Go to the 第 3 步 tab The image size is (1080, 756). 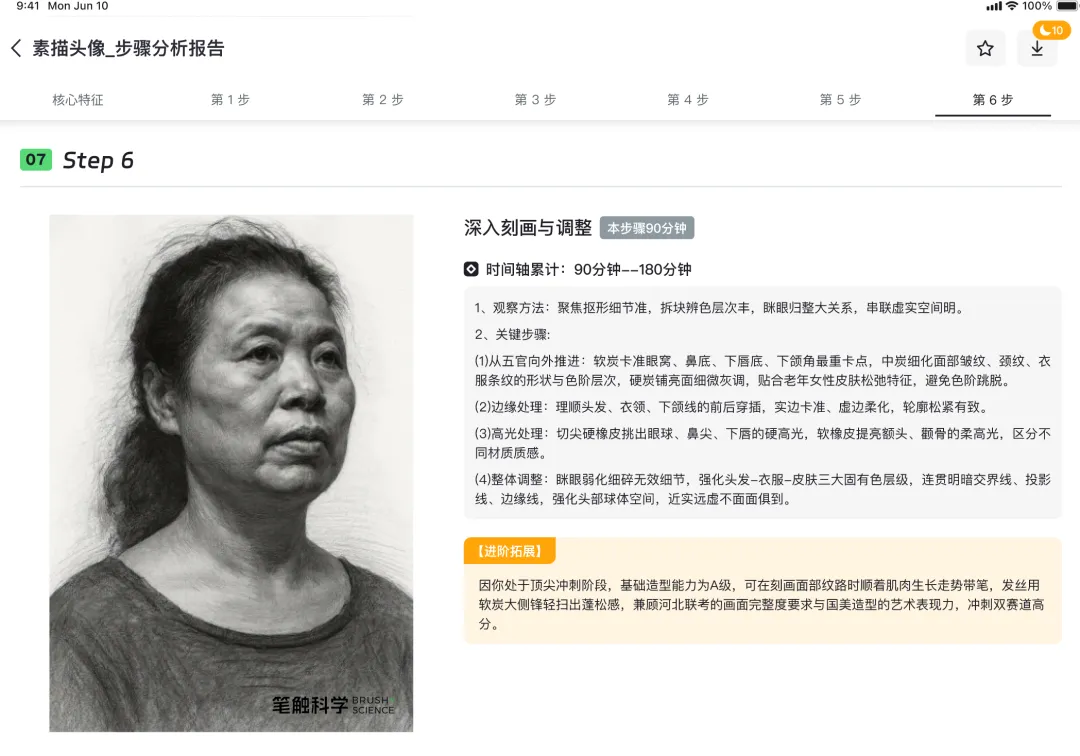[535, 100]
